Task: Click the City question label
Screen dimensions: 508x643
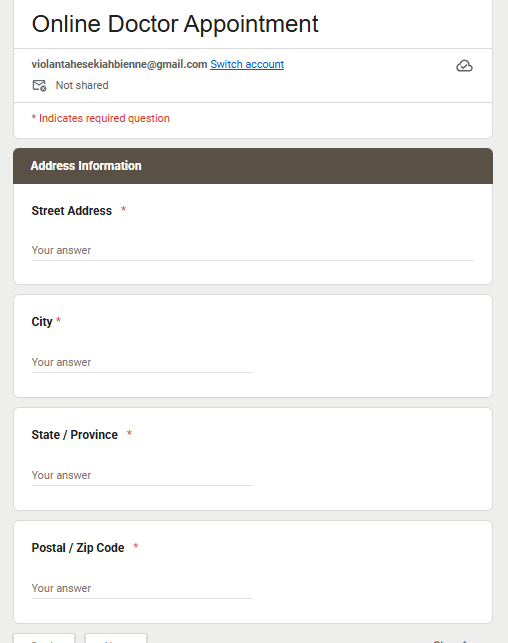Action: pyautogui.click(x=42, y=322)
